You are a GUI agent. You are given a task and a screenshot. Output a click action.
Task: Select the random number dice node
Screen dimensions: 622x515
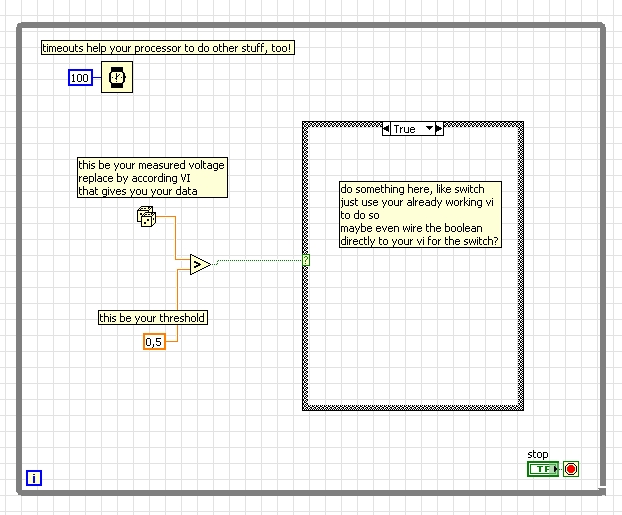pos(146,215)
